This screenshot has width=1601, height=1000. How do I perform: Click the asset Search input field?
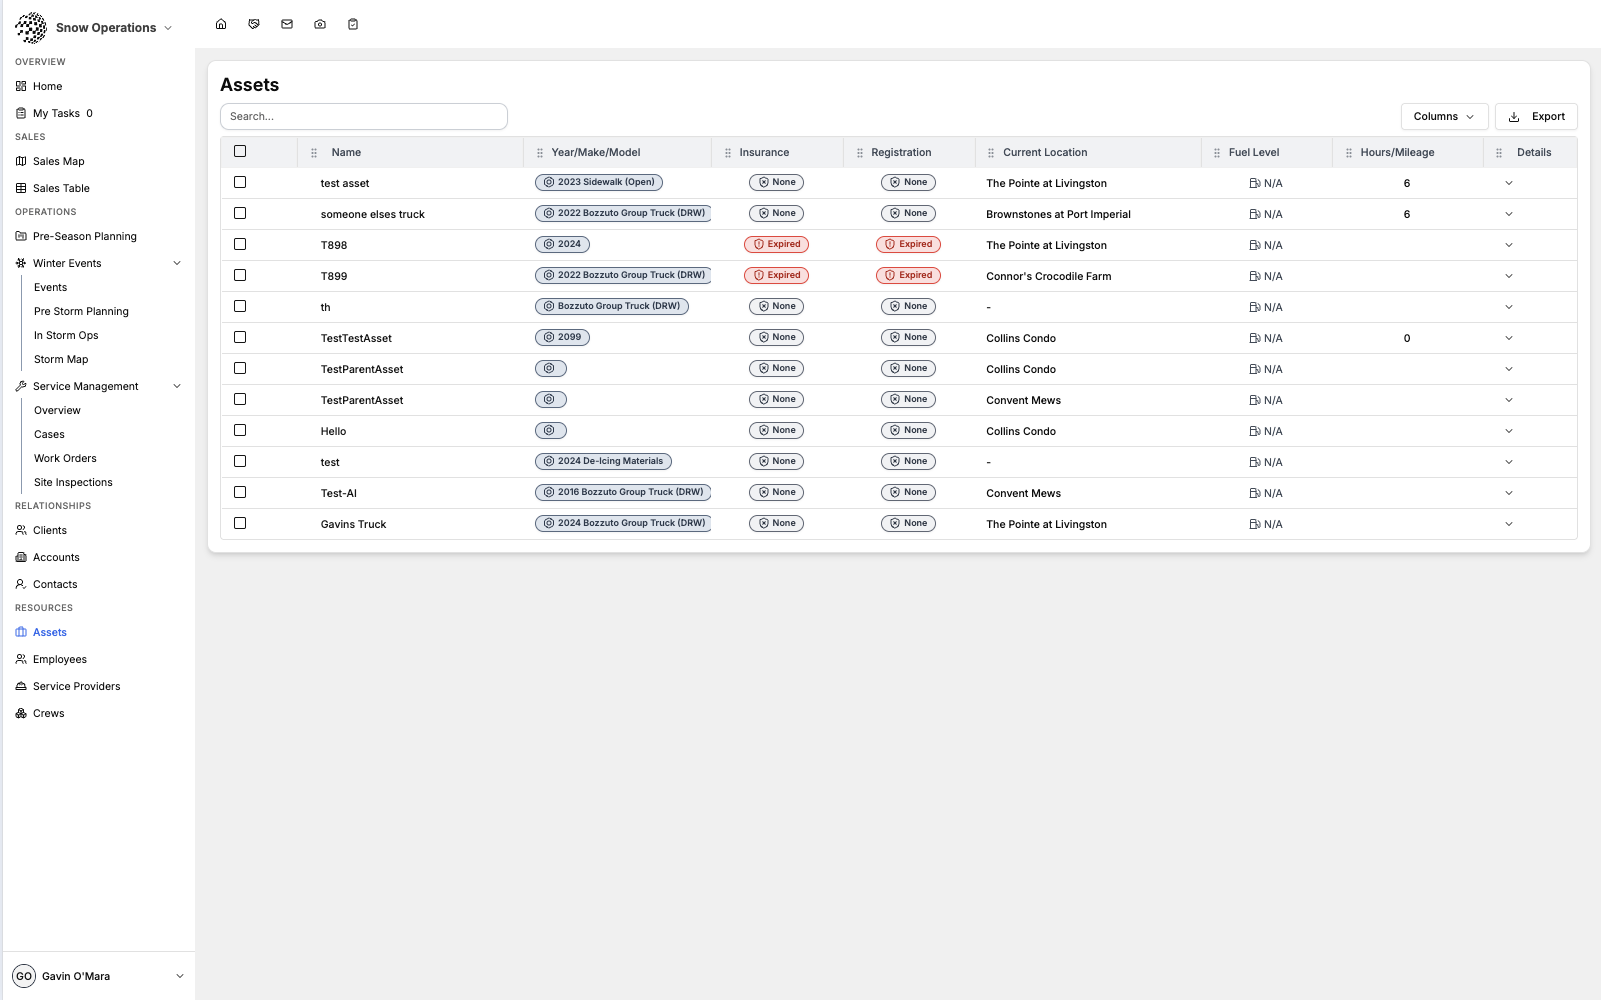364,116
